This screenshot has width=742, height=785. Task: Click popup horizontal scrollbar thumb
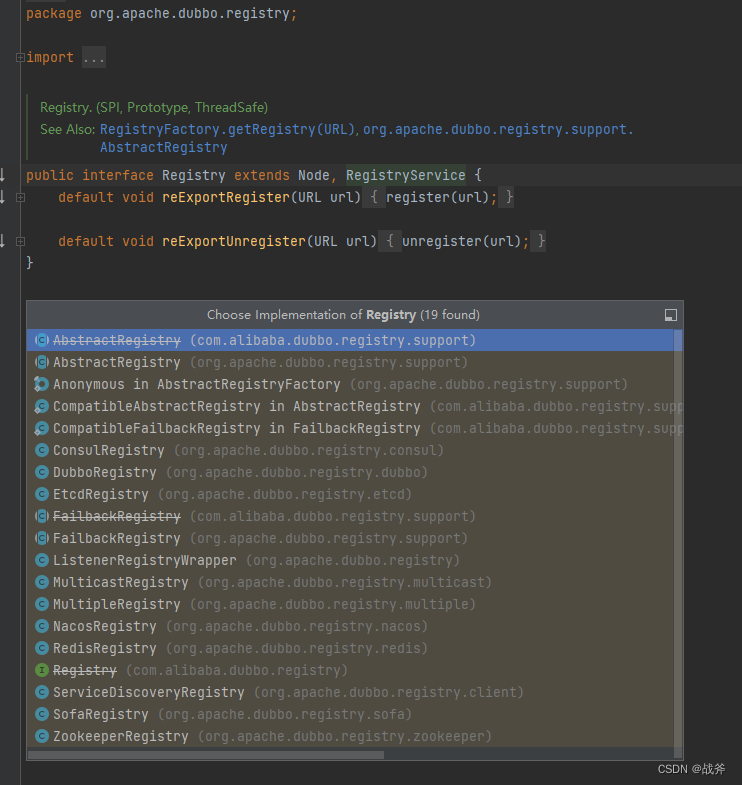click(x=206, y=754)
